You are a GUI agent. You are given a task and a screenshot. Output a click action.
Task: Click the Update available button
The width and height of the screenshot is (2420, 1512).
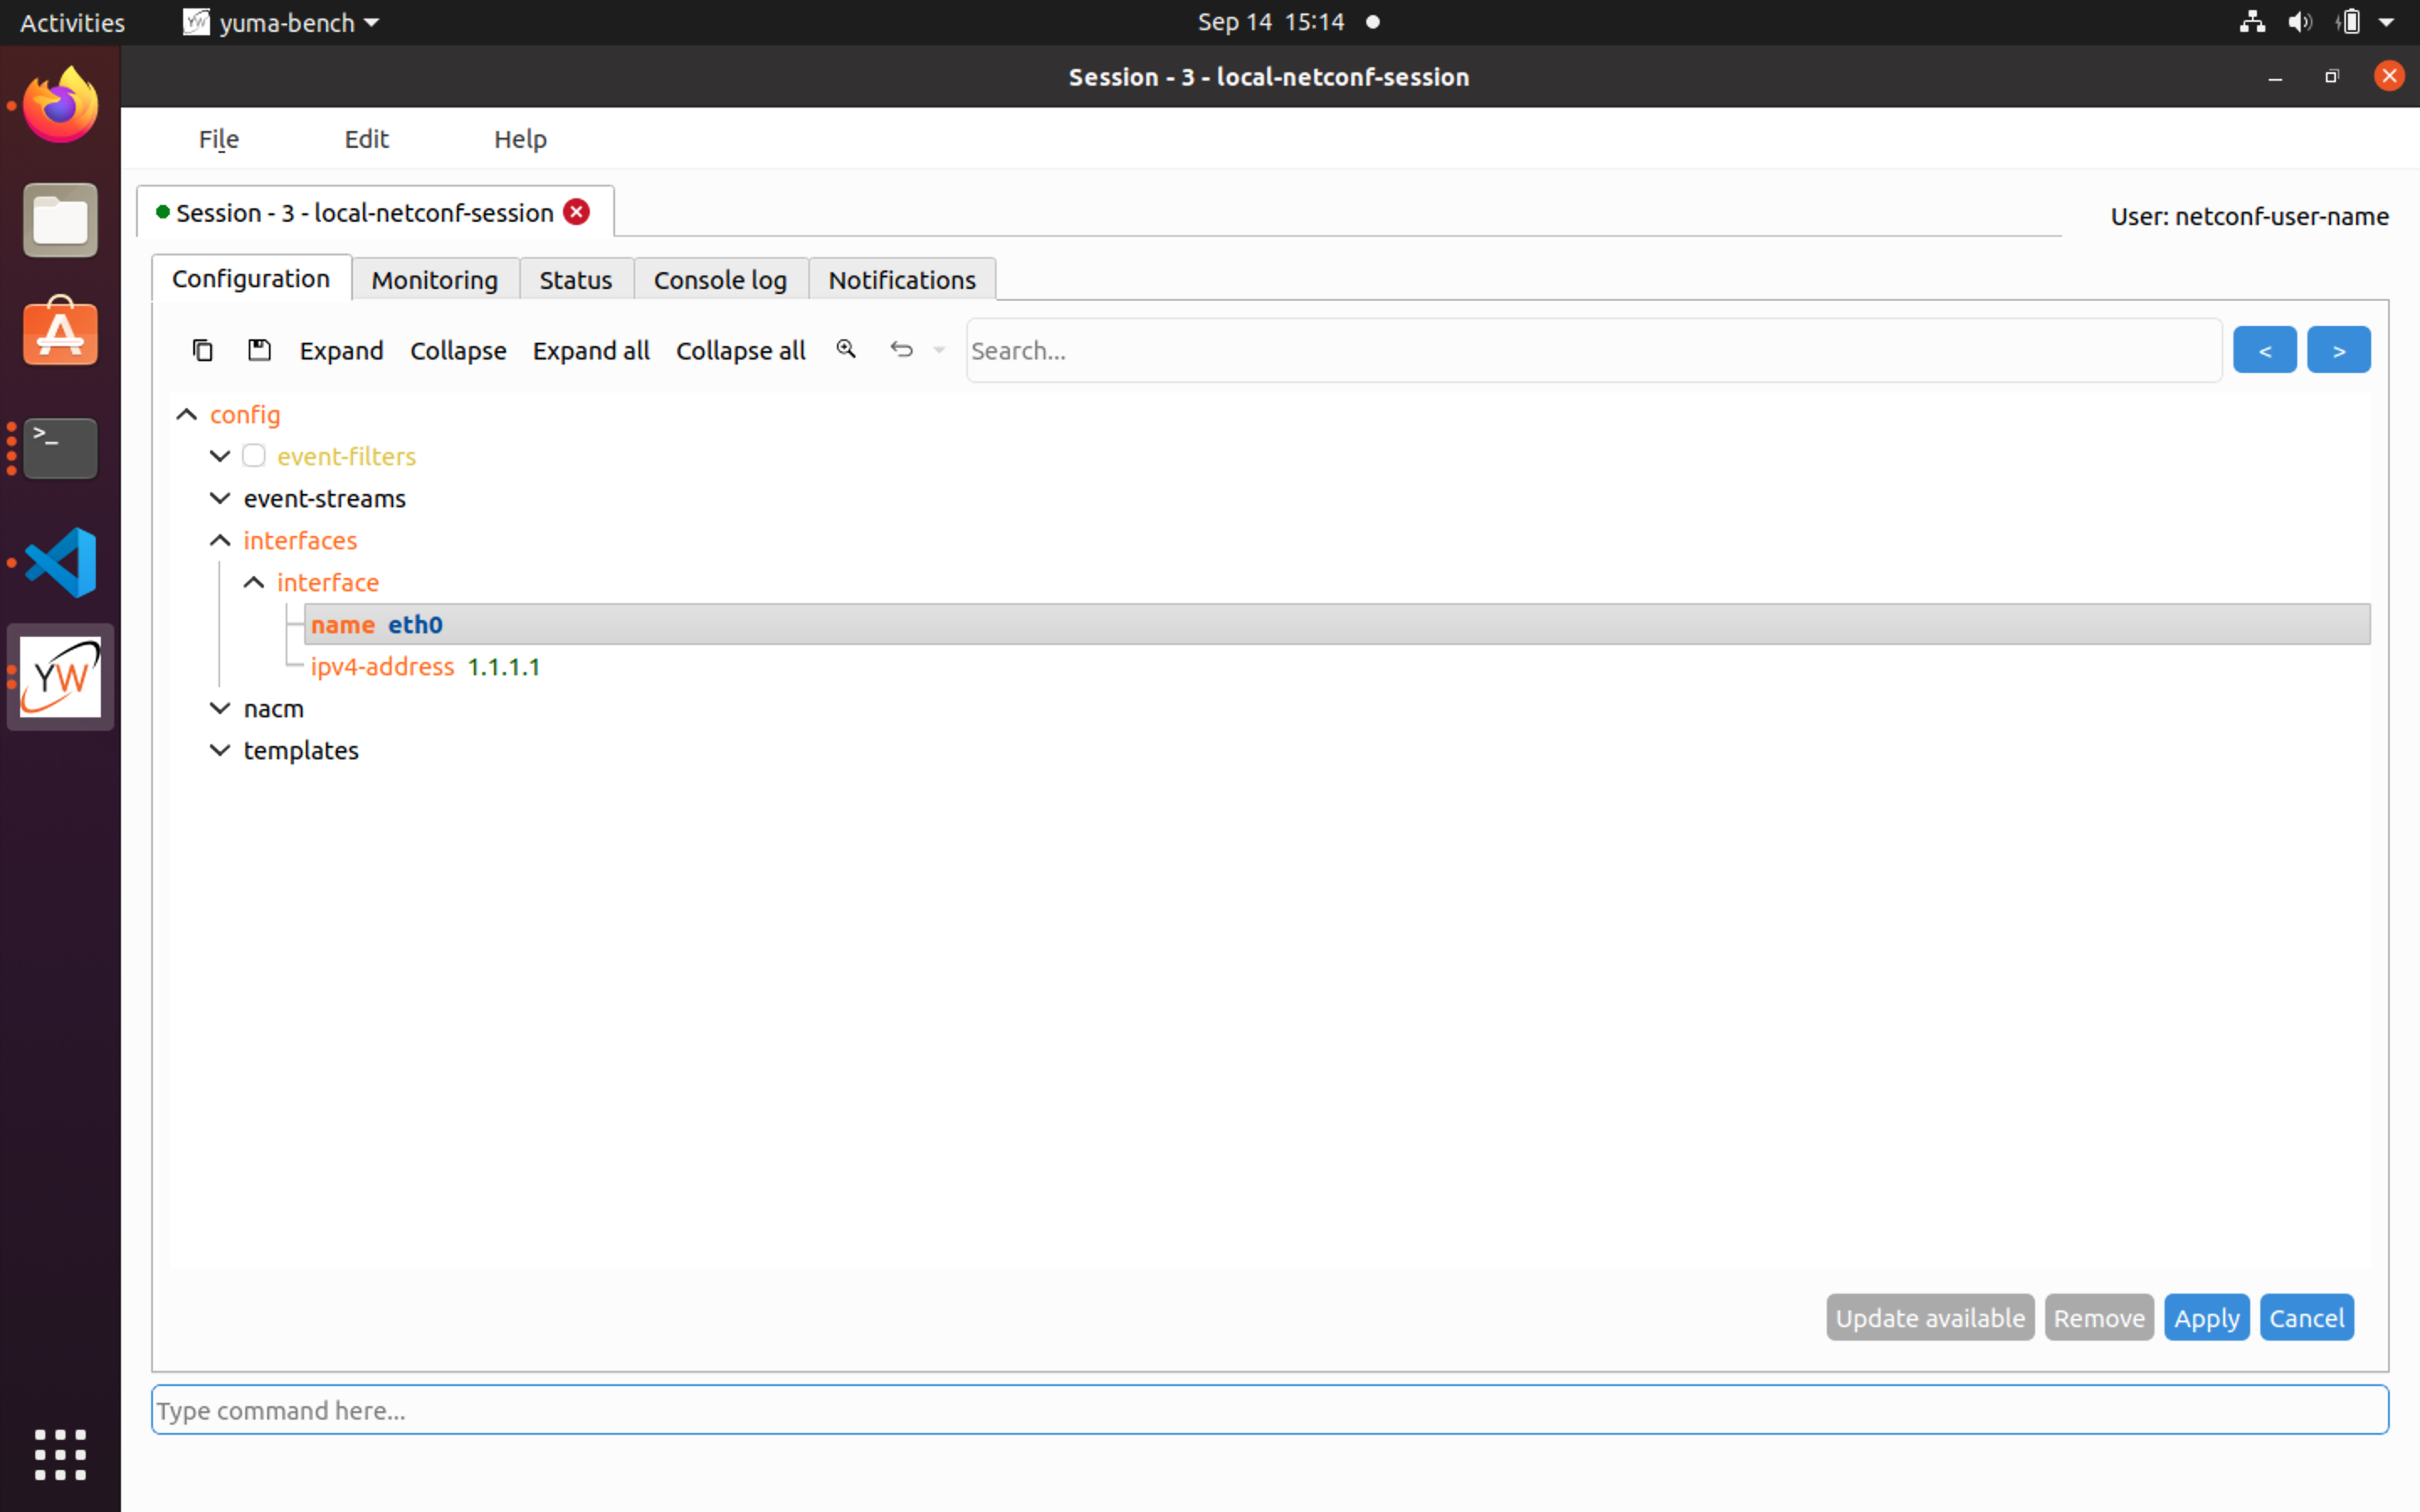(x=1929, y=1317)
